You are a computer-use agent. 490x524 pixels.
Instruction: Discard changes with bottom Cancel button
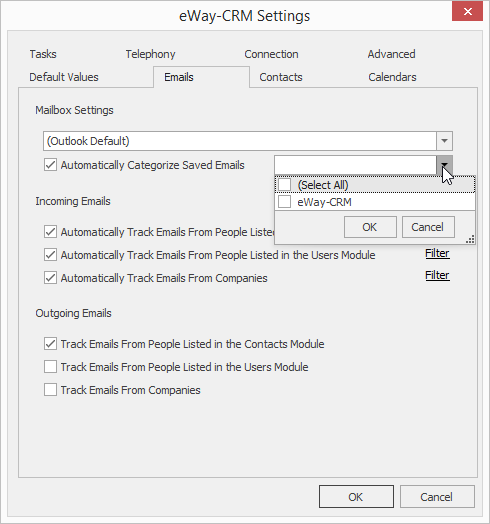437,497
